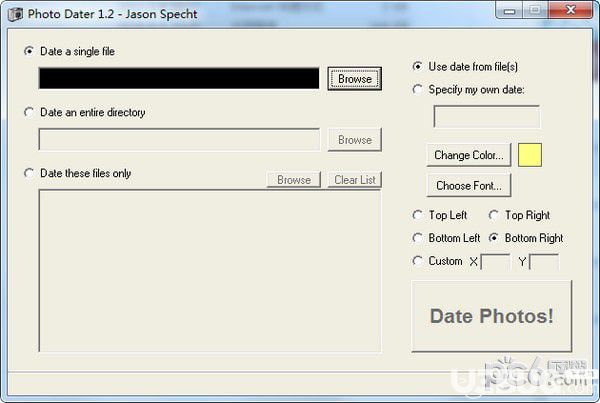Screen dimensions: 600x403
Task: Click the yellow color swatch
Action: [530, 155]
